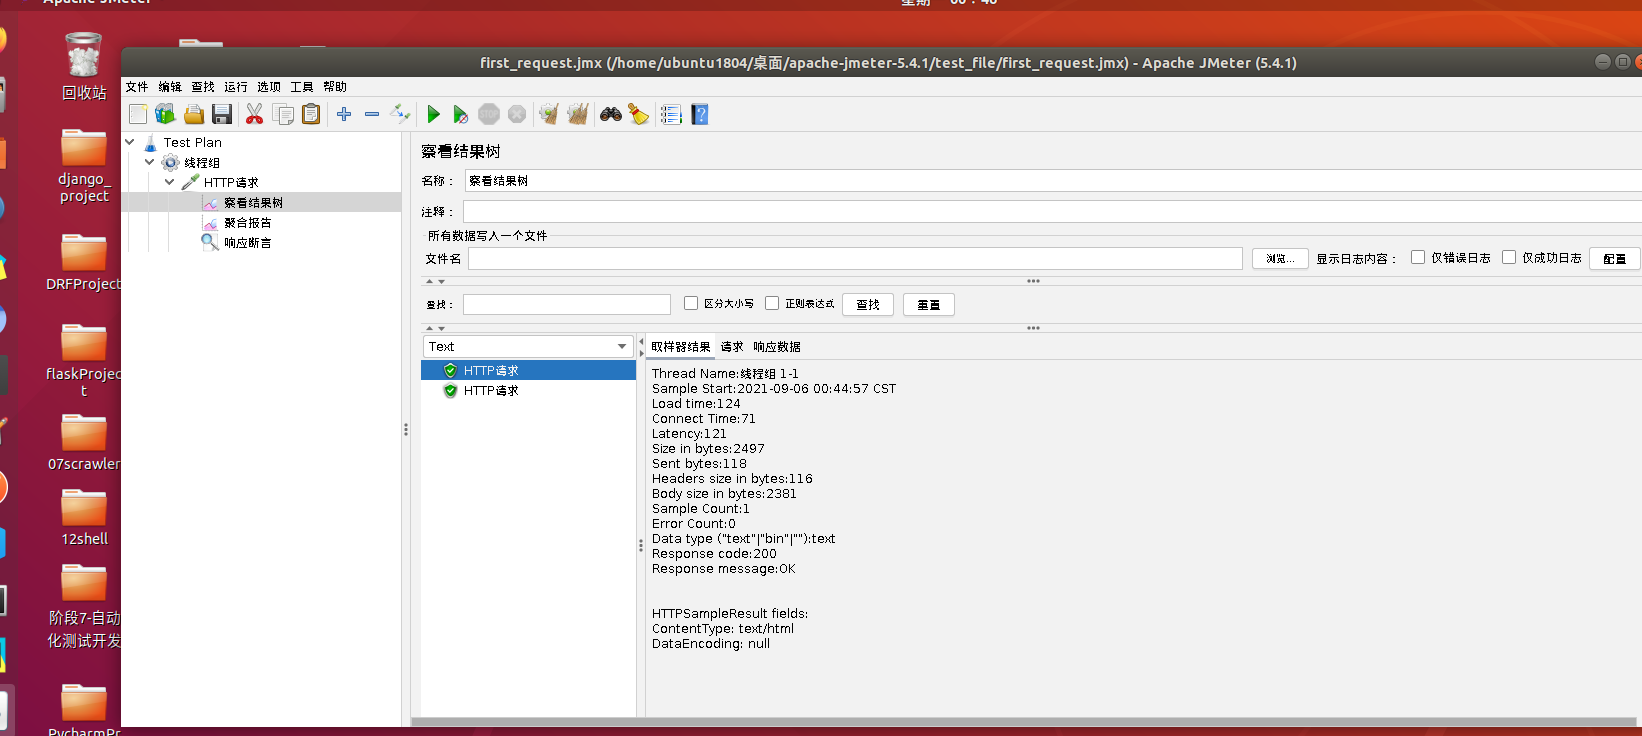Click the Reset Search yellow brush icon
The width and height of the screenshot is (1642, 736).
click(638, 114)
